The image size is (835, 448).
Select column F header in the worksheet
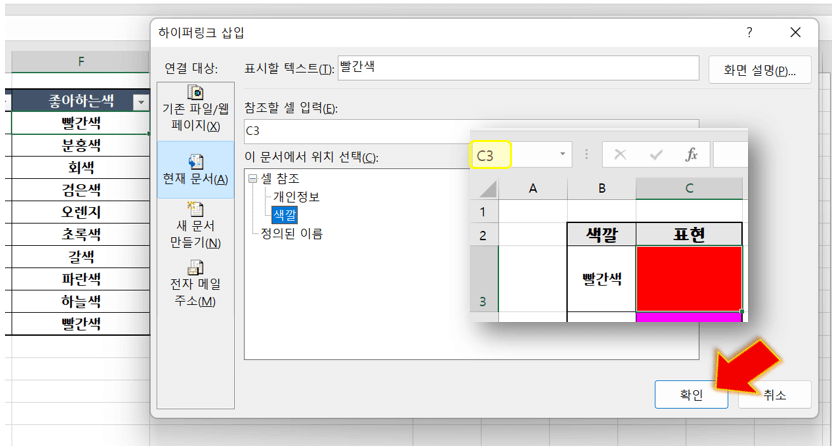pos(80,62)
